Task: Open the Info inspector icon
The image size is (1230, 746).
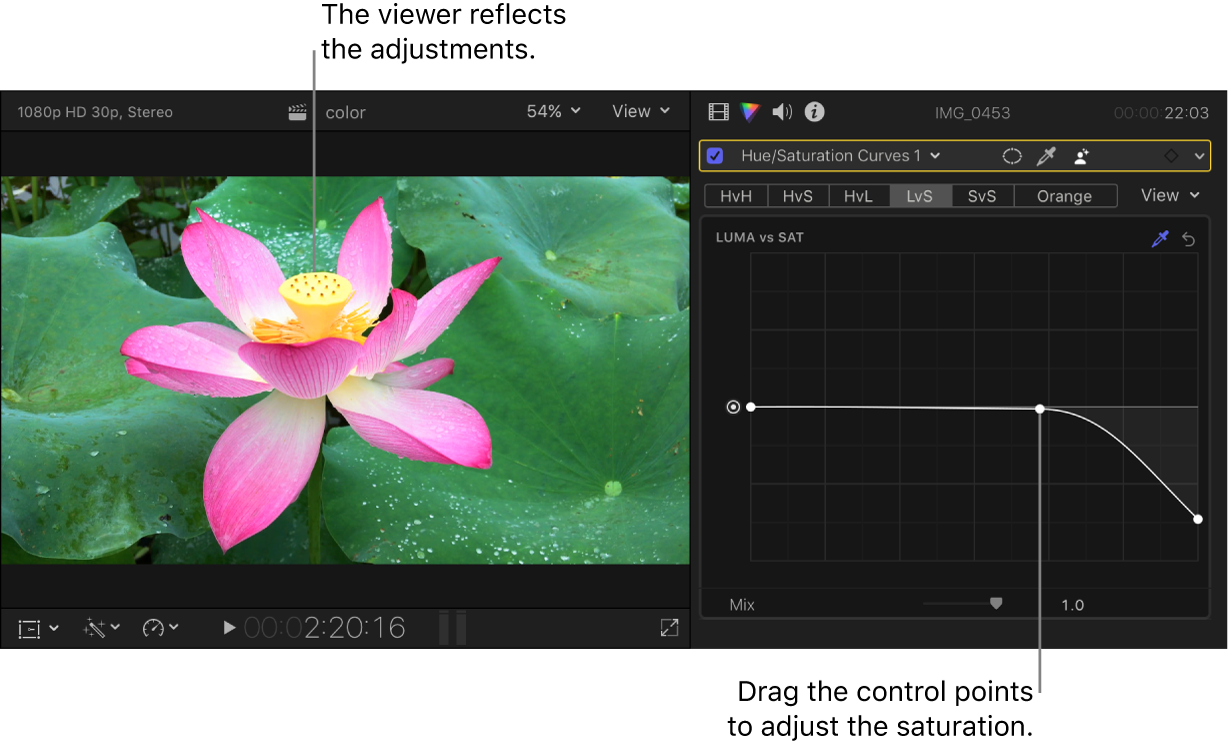Action: tap(815, 112)
